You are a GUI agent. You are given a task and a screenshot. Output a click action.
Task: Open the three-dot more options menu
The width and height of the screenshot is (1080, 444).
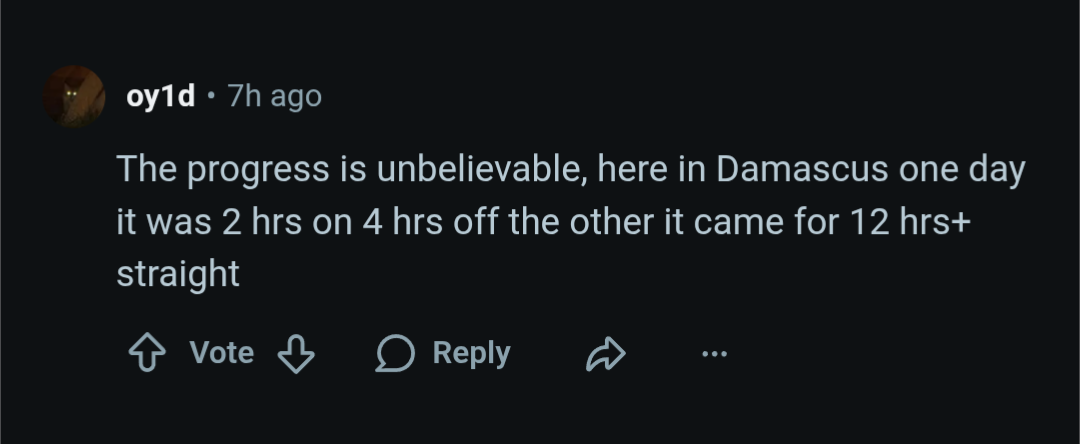(714, 353)
